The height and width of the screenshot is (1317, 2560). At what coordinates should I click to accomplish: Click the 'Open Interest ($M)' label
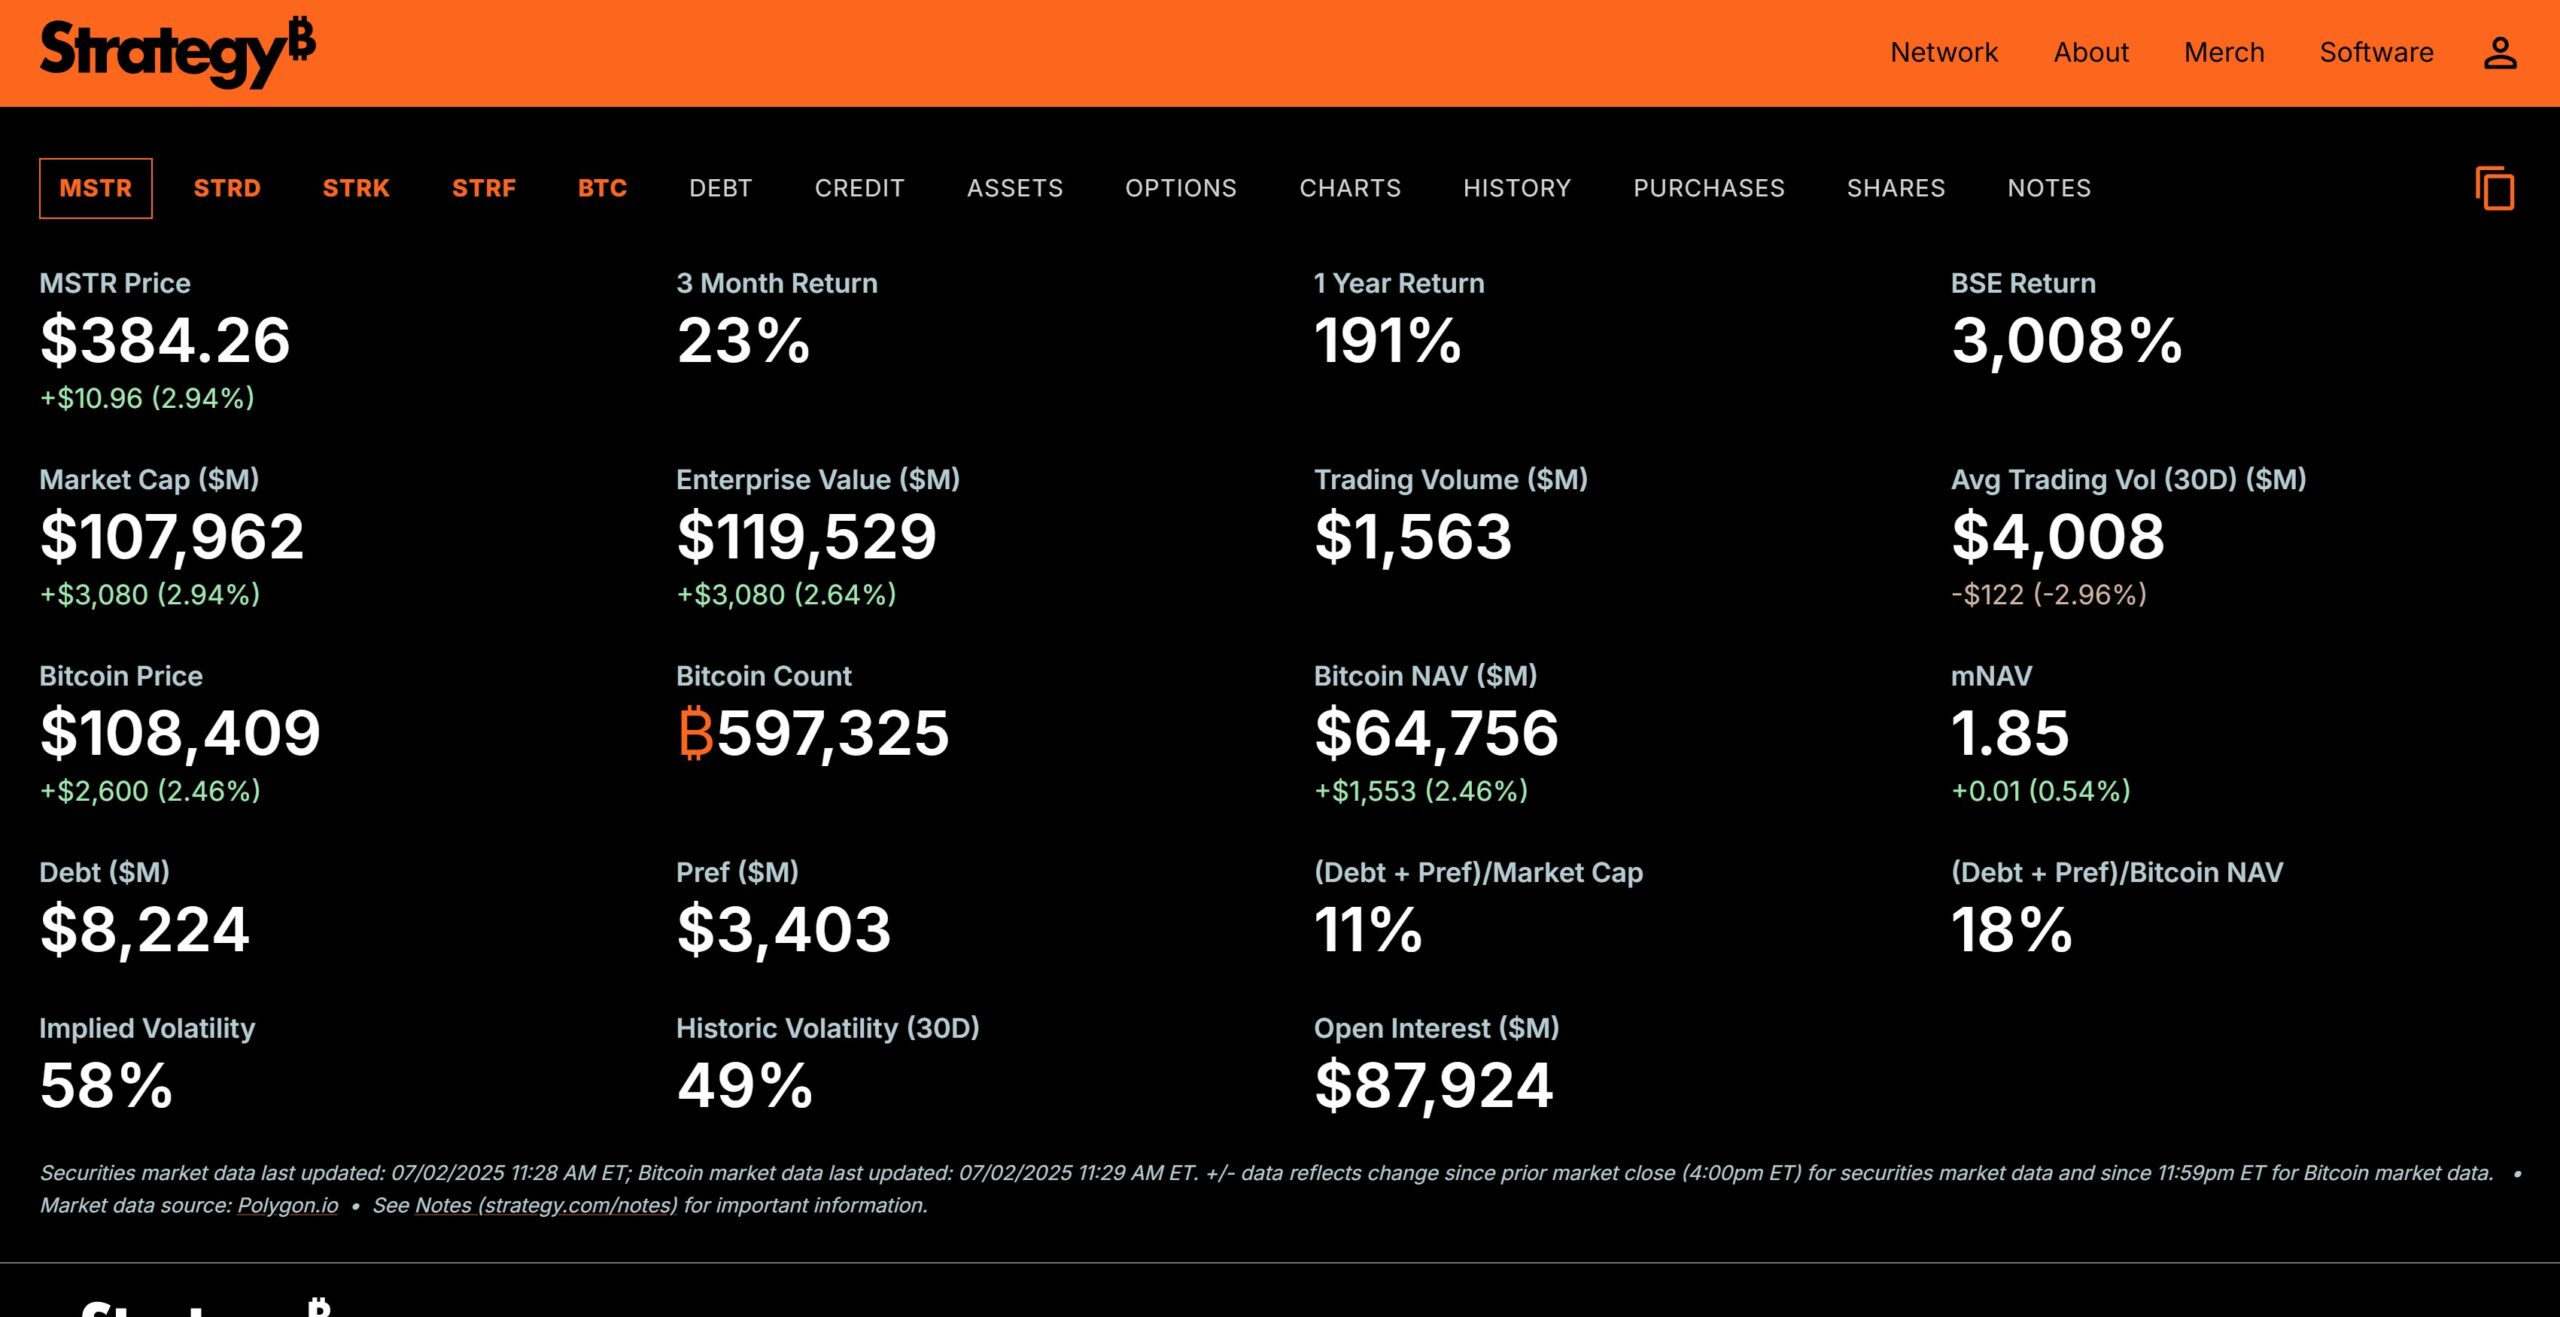(1437, 1029)
